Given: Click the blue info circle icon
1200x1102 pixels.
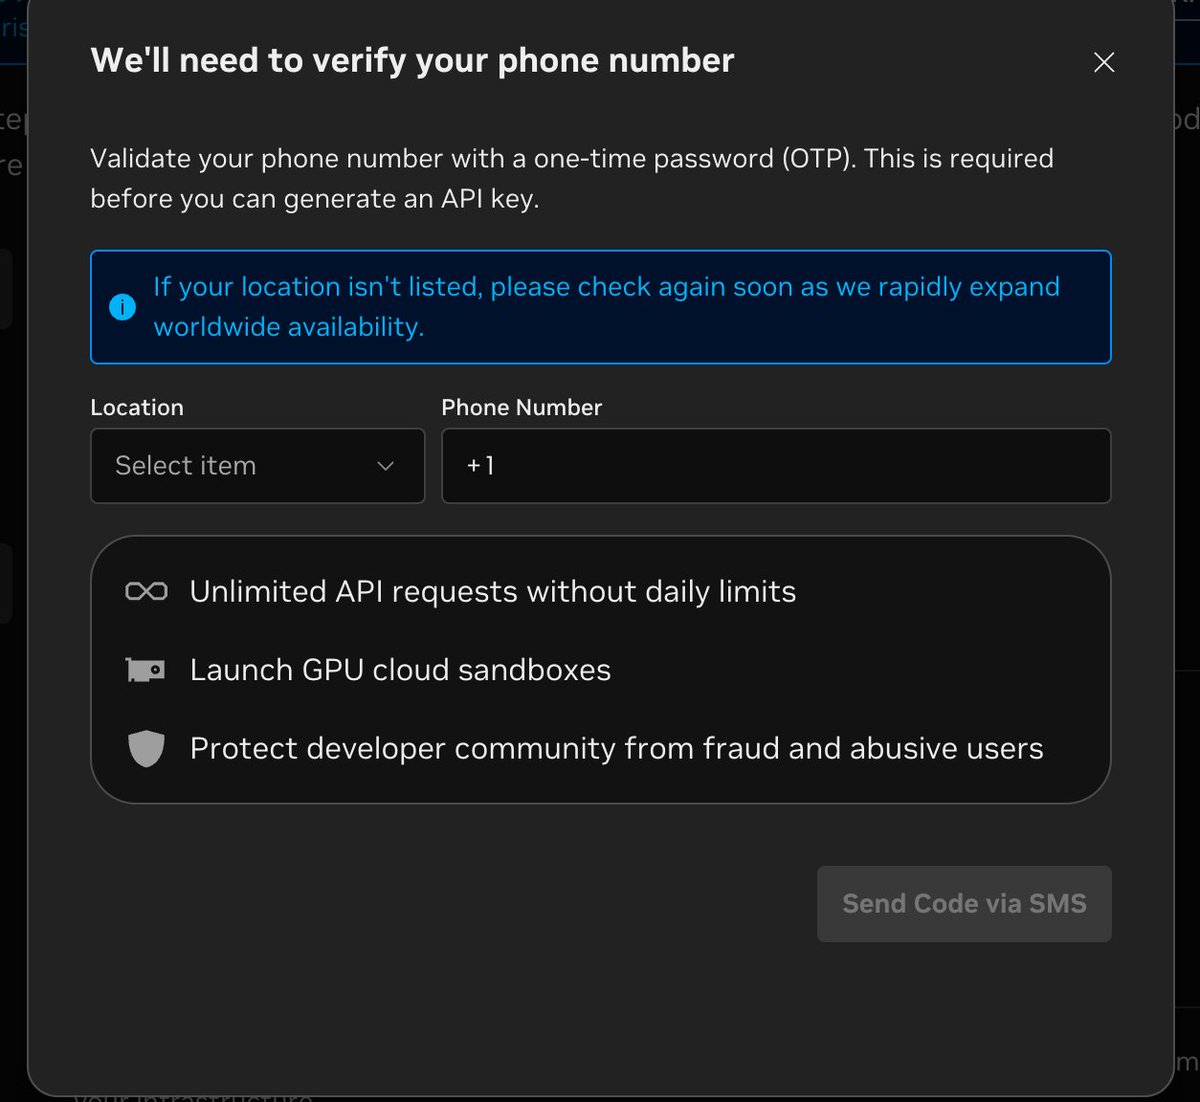Looking at the screenshot, I should 122,307.
